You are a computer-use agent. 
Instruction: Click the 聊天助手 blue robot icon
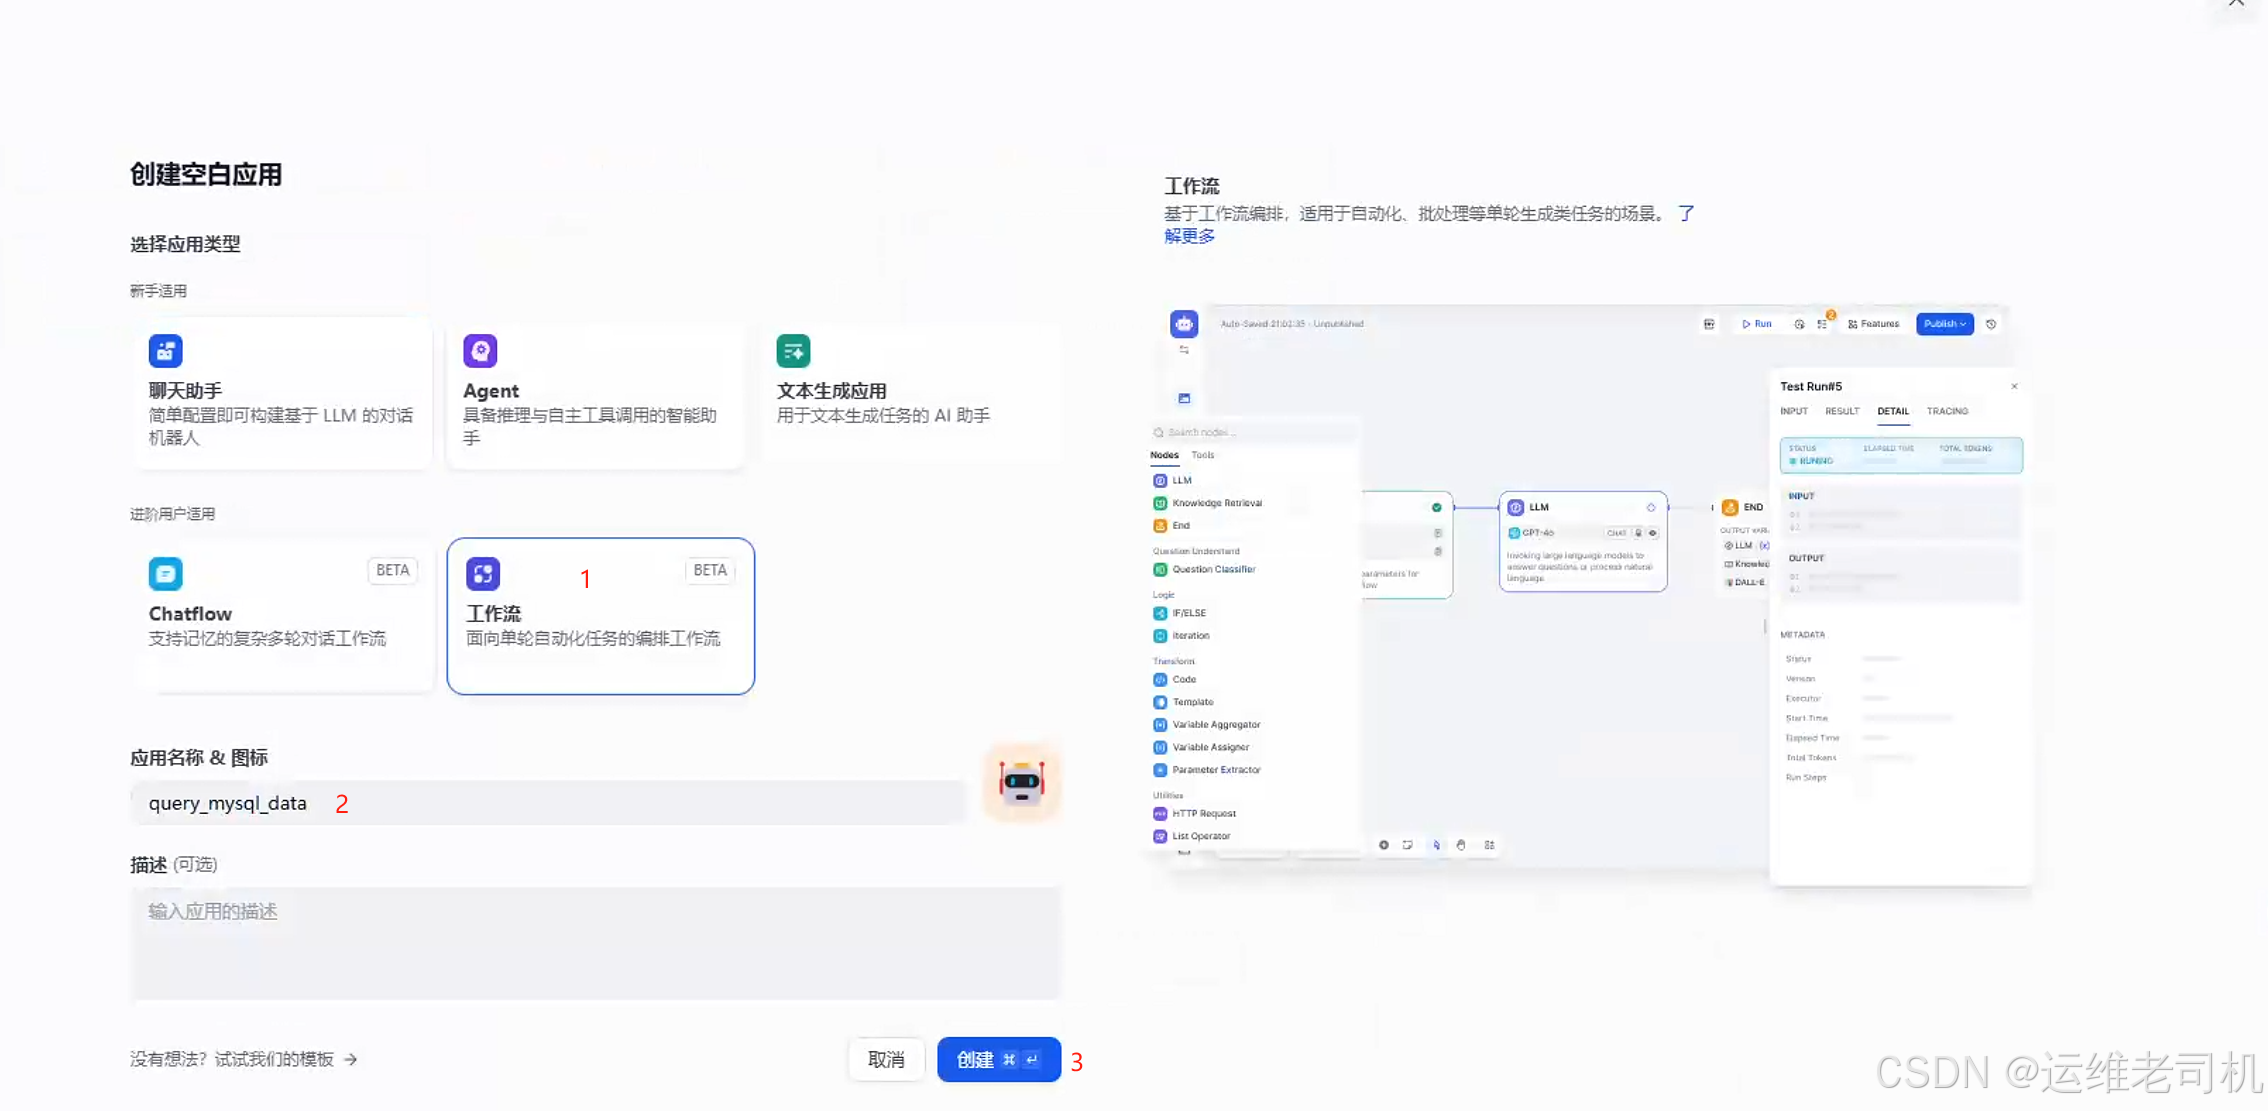(x=166, y=351)
